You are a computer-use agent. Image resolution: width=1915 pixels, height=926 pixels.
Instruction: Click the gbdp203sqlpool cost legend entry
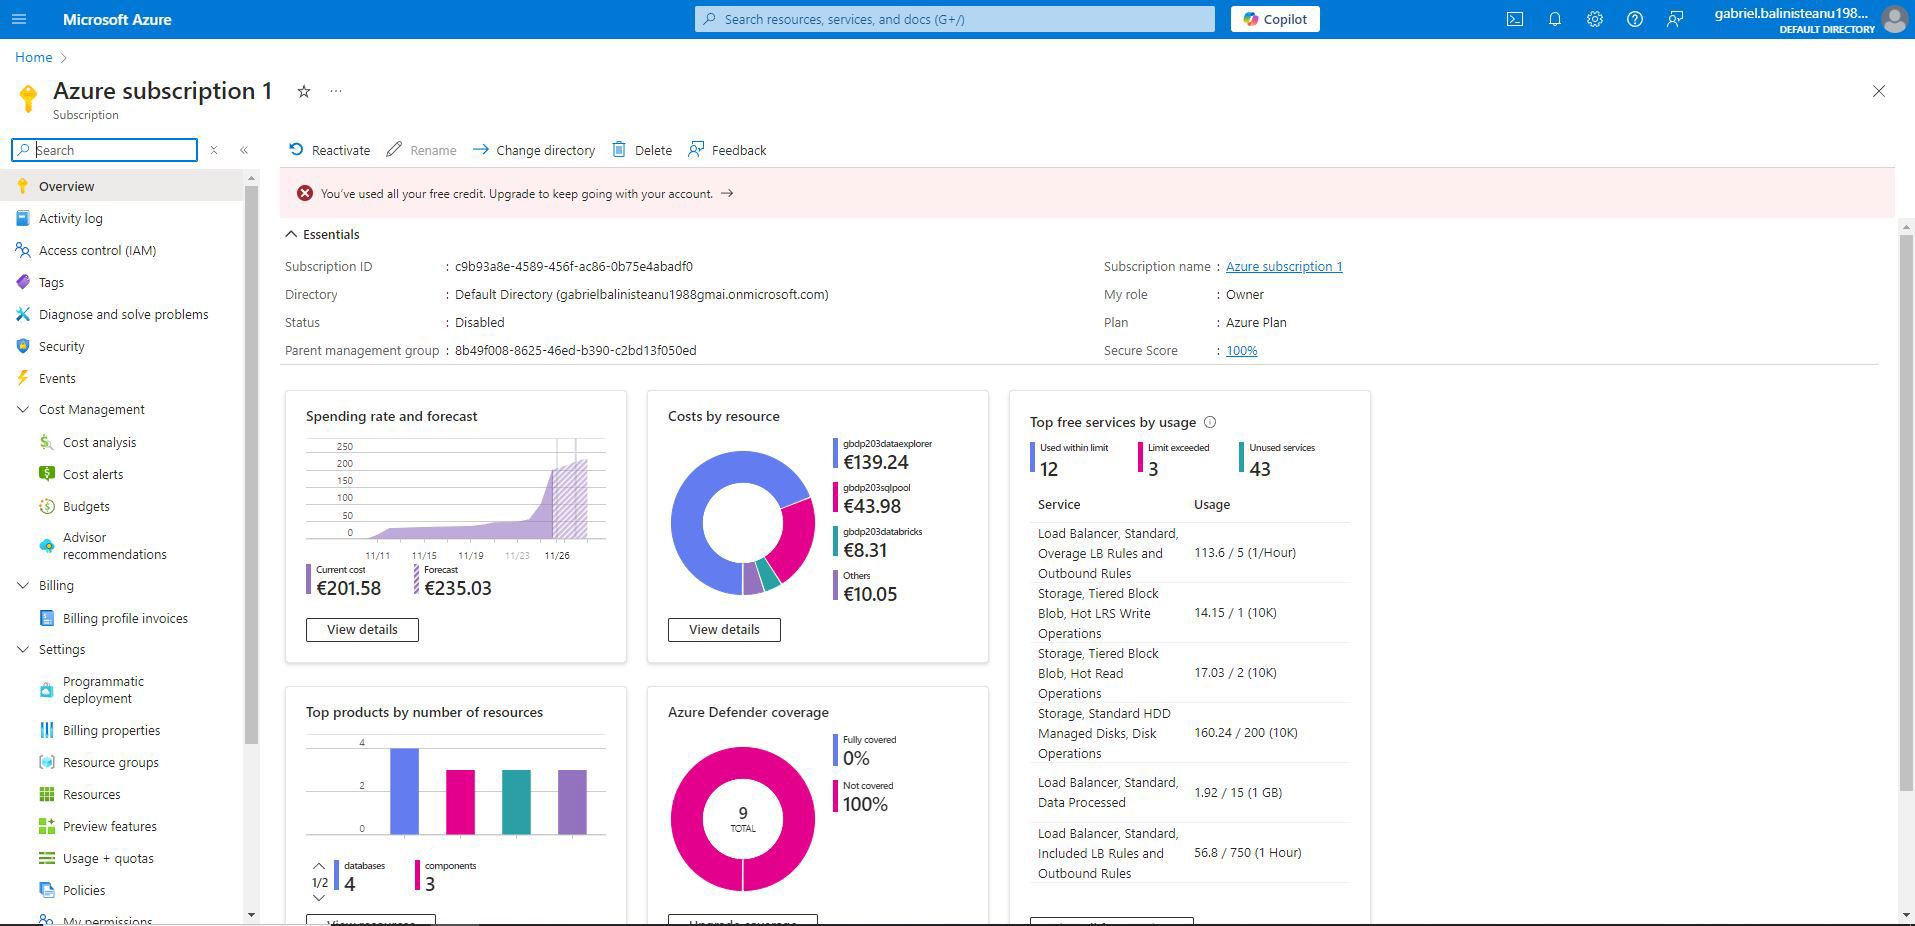click(873, 498)
